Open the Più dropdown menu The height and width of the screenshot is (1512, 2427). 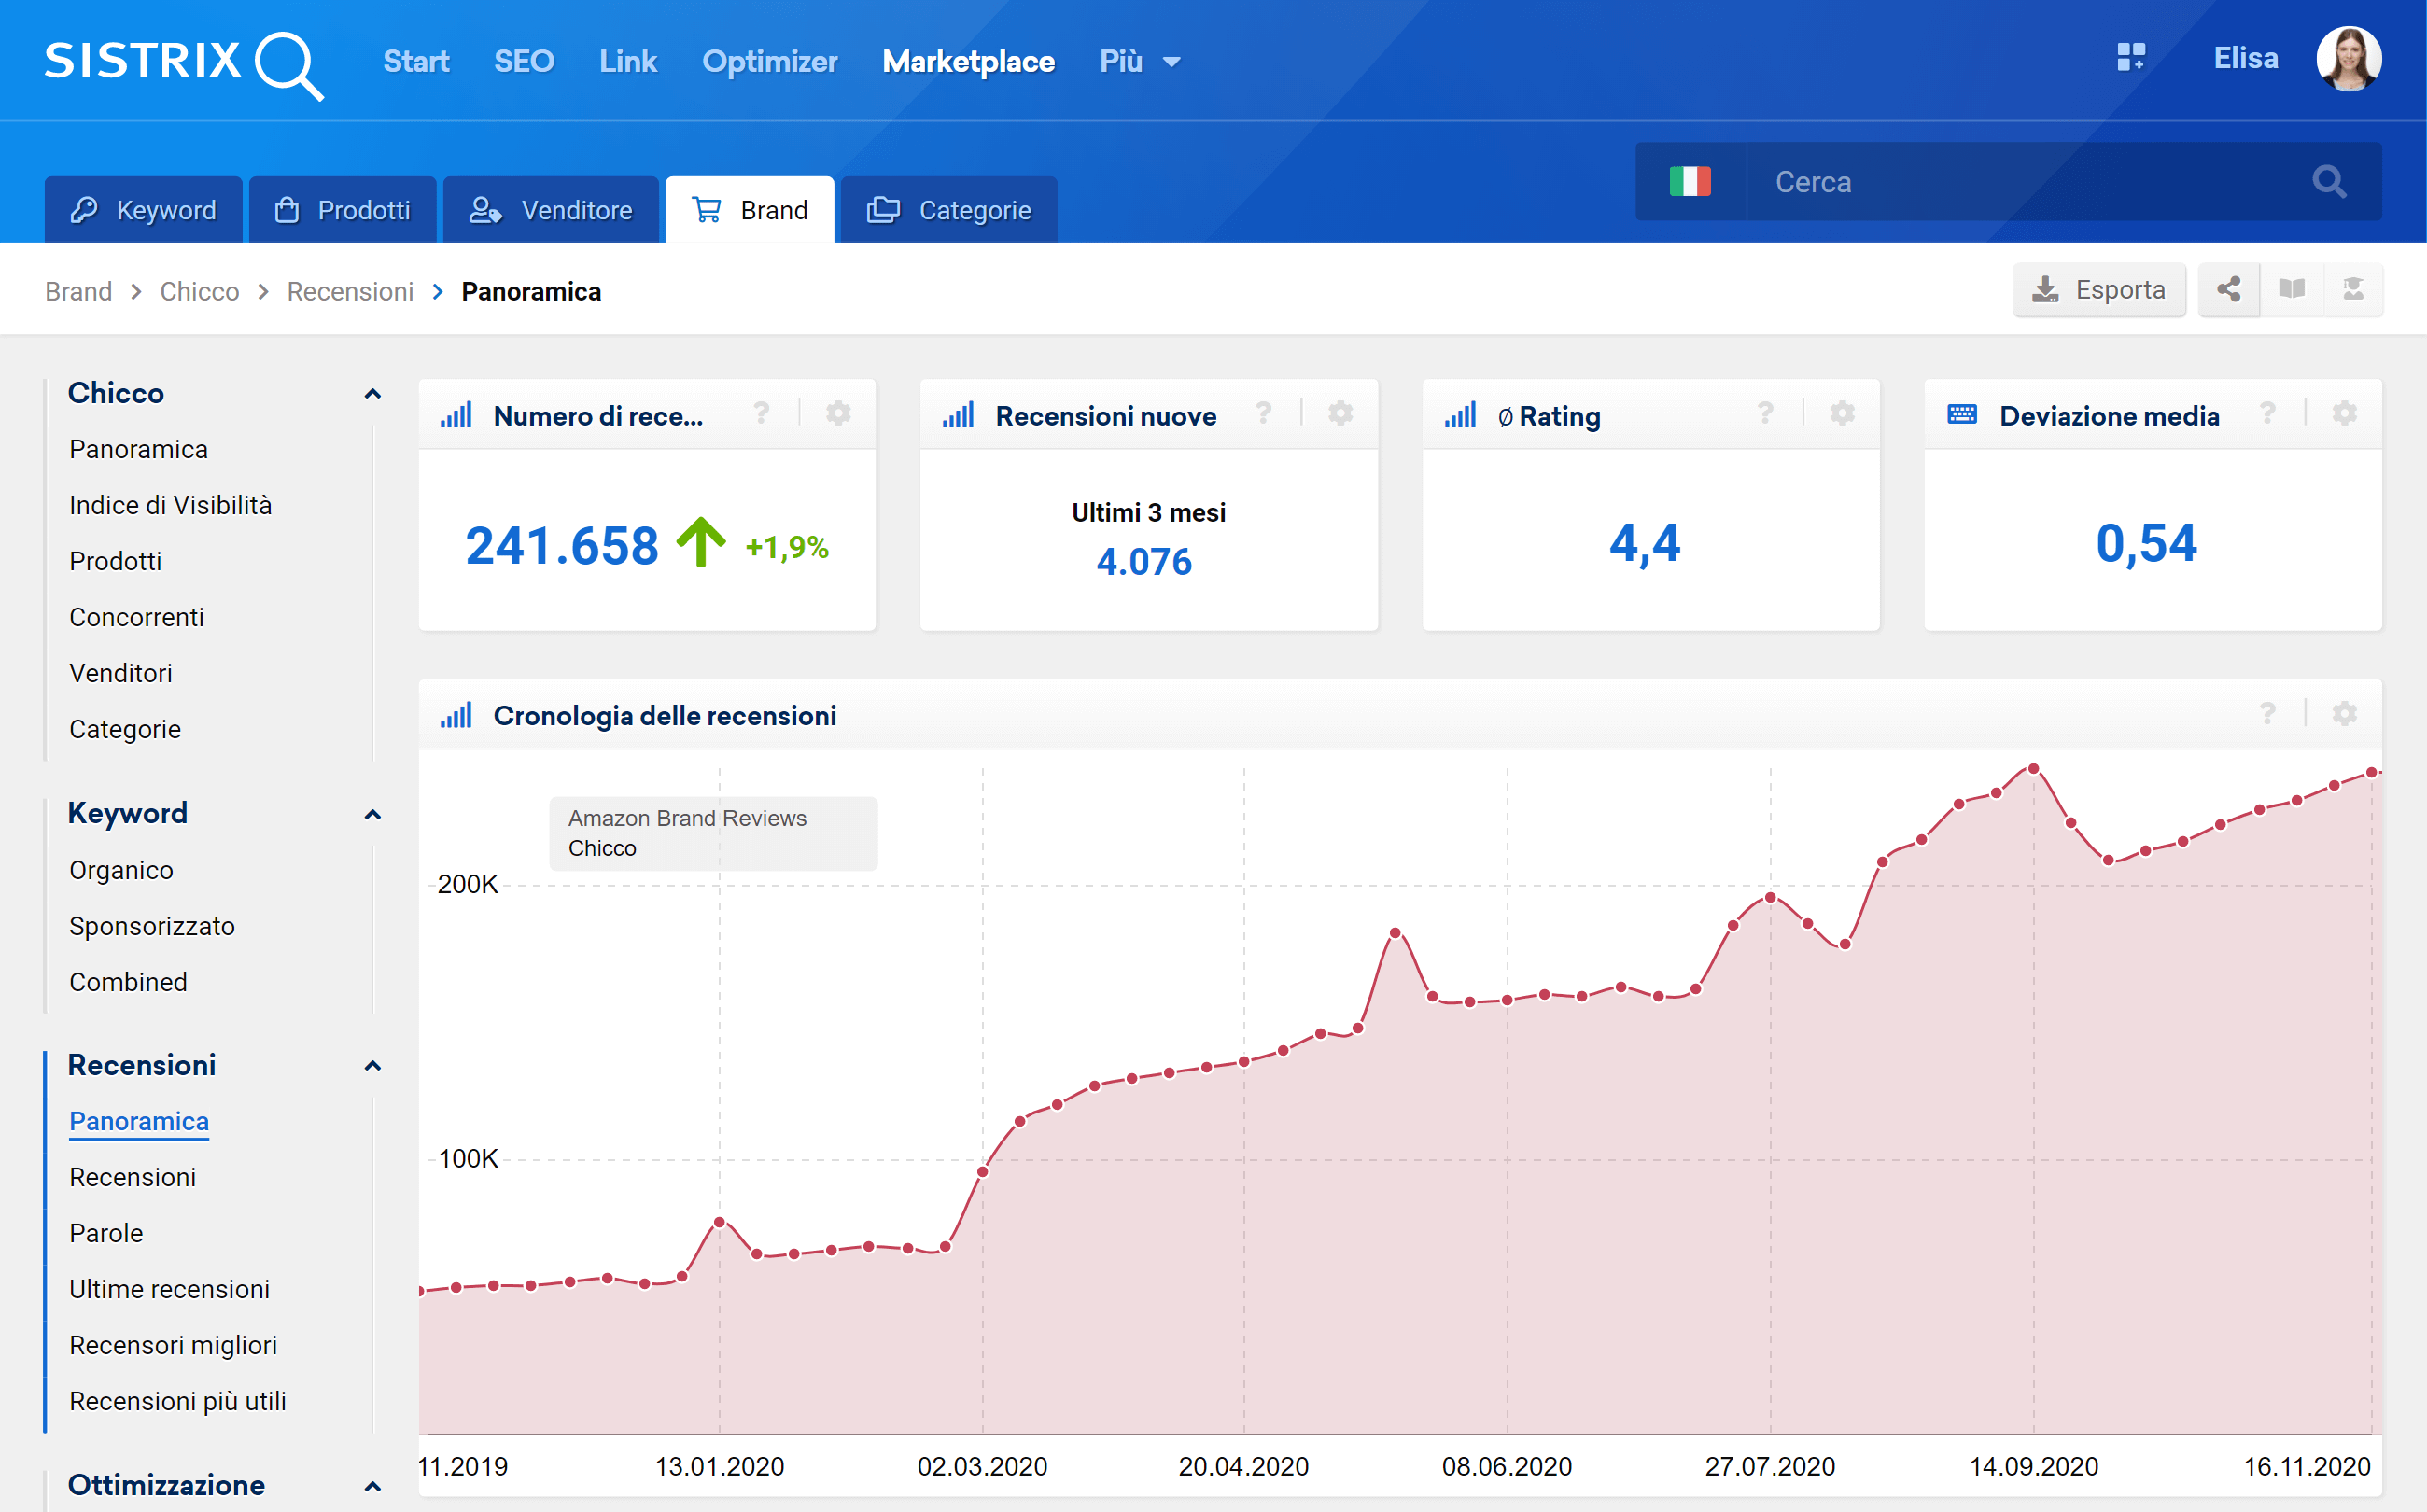click(x=1140, y=62)
